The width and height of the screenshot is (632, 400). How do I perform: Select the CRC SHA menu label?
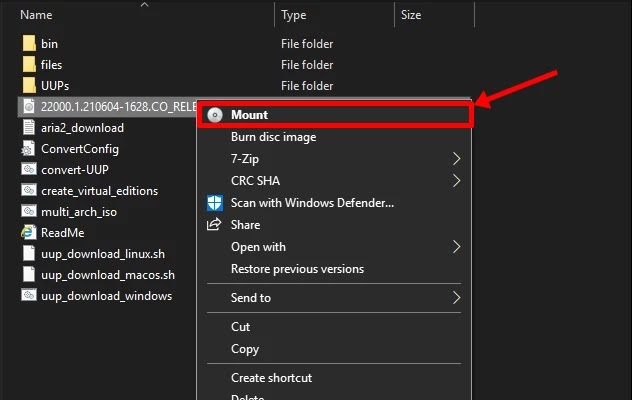255,181
